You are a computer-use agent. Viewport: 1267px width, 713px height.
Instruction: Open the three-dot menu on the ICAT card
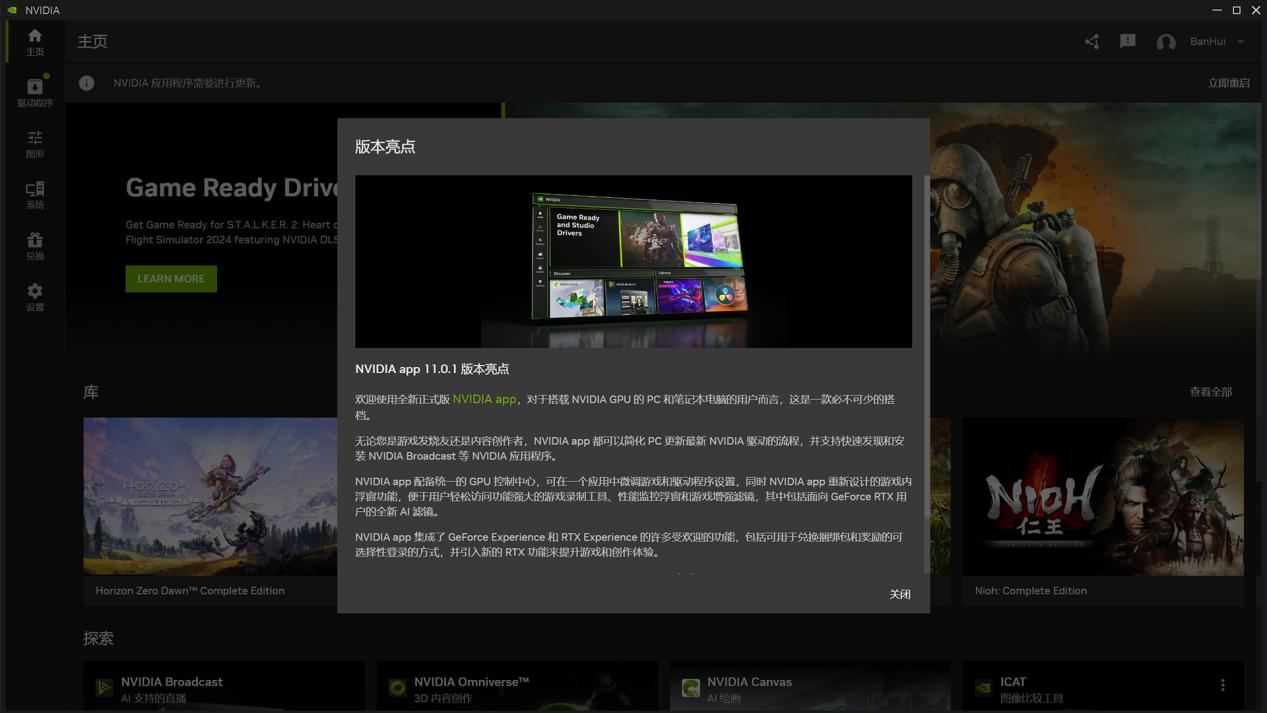pyautogui.click(x=1222, y=685)
